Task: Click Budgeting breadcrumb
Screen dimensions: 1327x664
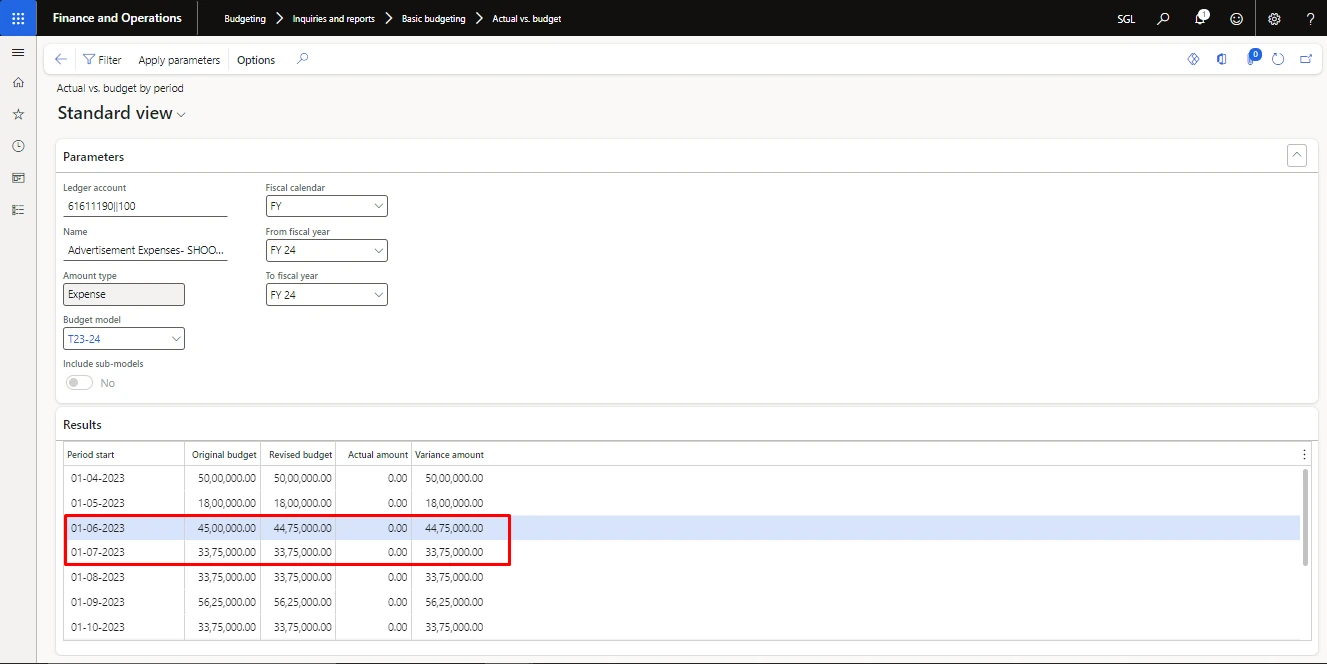Action: 245,19
